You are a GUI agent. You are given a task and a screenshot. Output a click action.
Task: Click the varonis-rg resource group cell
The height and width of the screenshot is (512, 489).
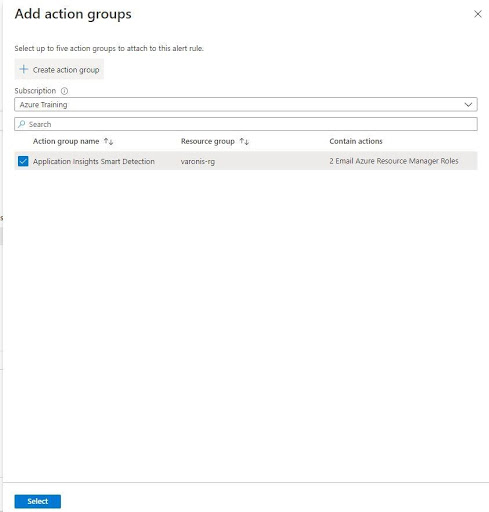[198, 161]
